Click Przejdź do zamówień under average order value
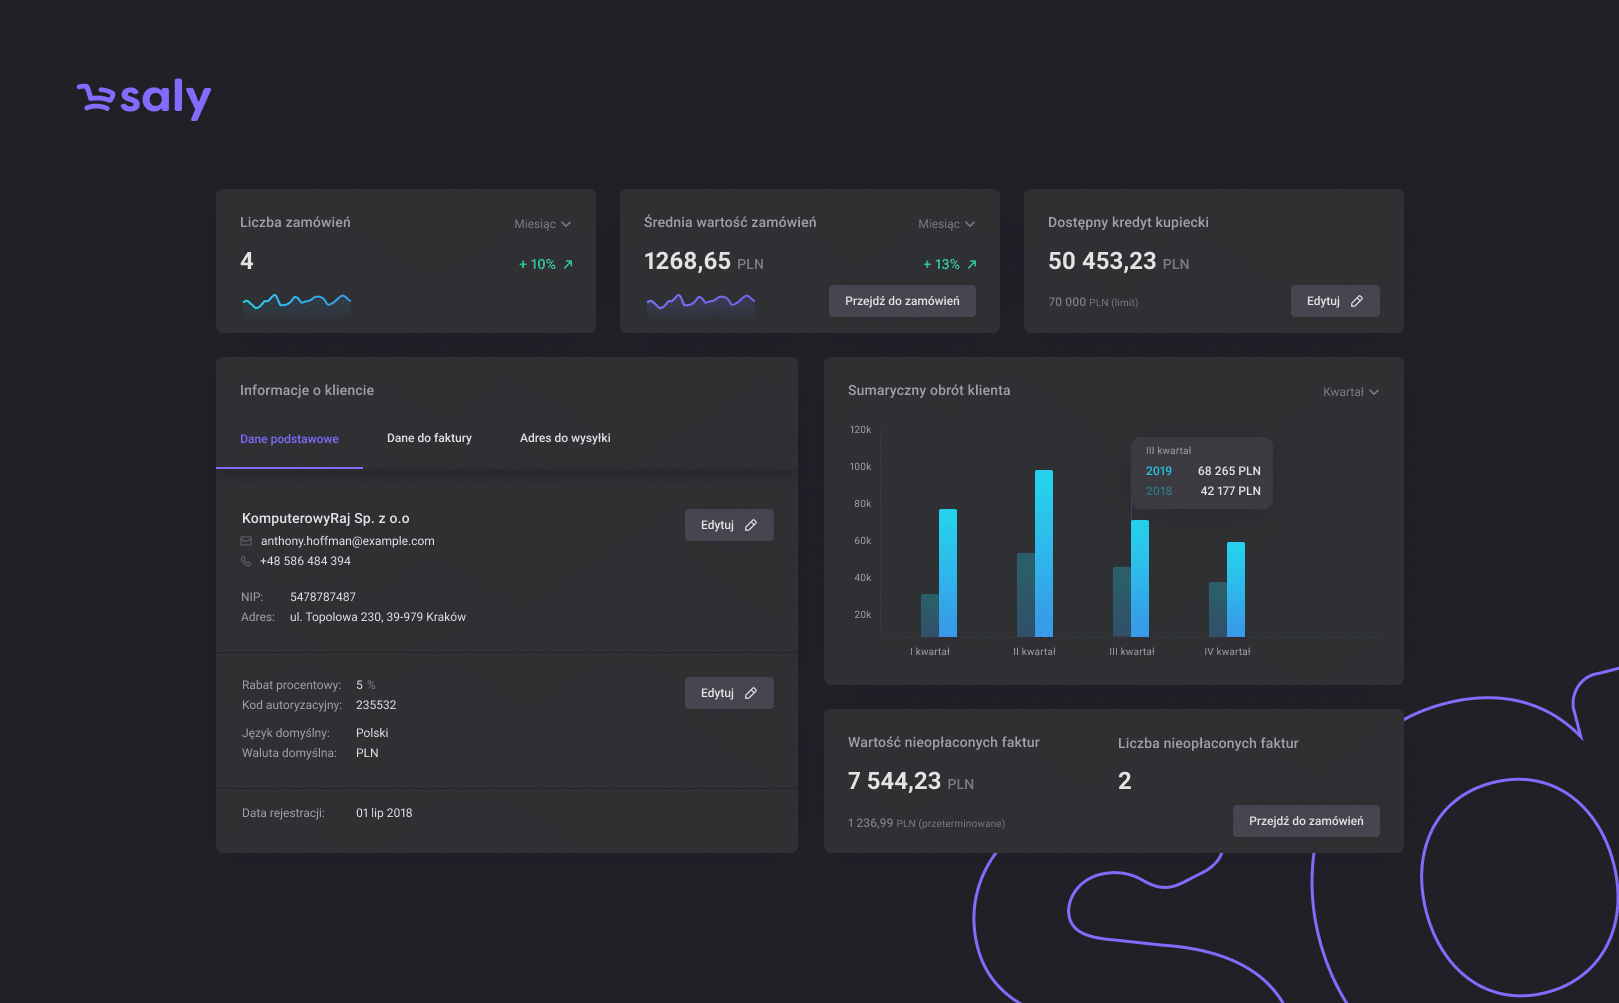Image resolution: width=1619 pixels, height=1003 pixels. [x=902, y=301]
